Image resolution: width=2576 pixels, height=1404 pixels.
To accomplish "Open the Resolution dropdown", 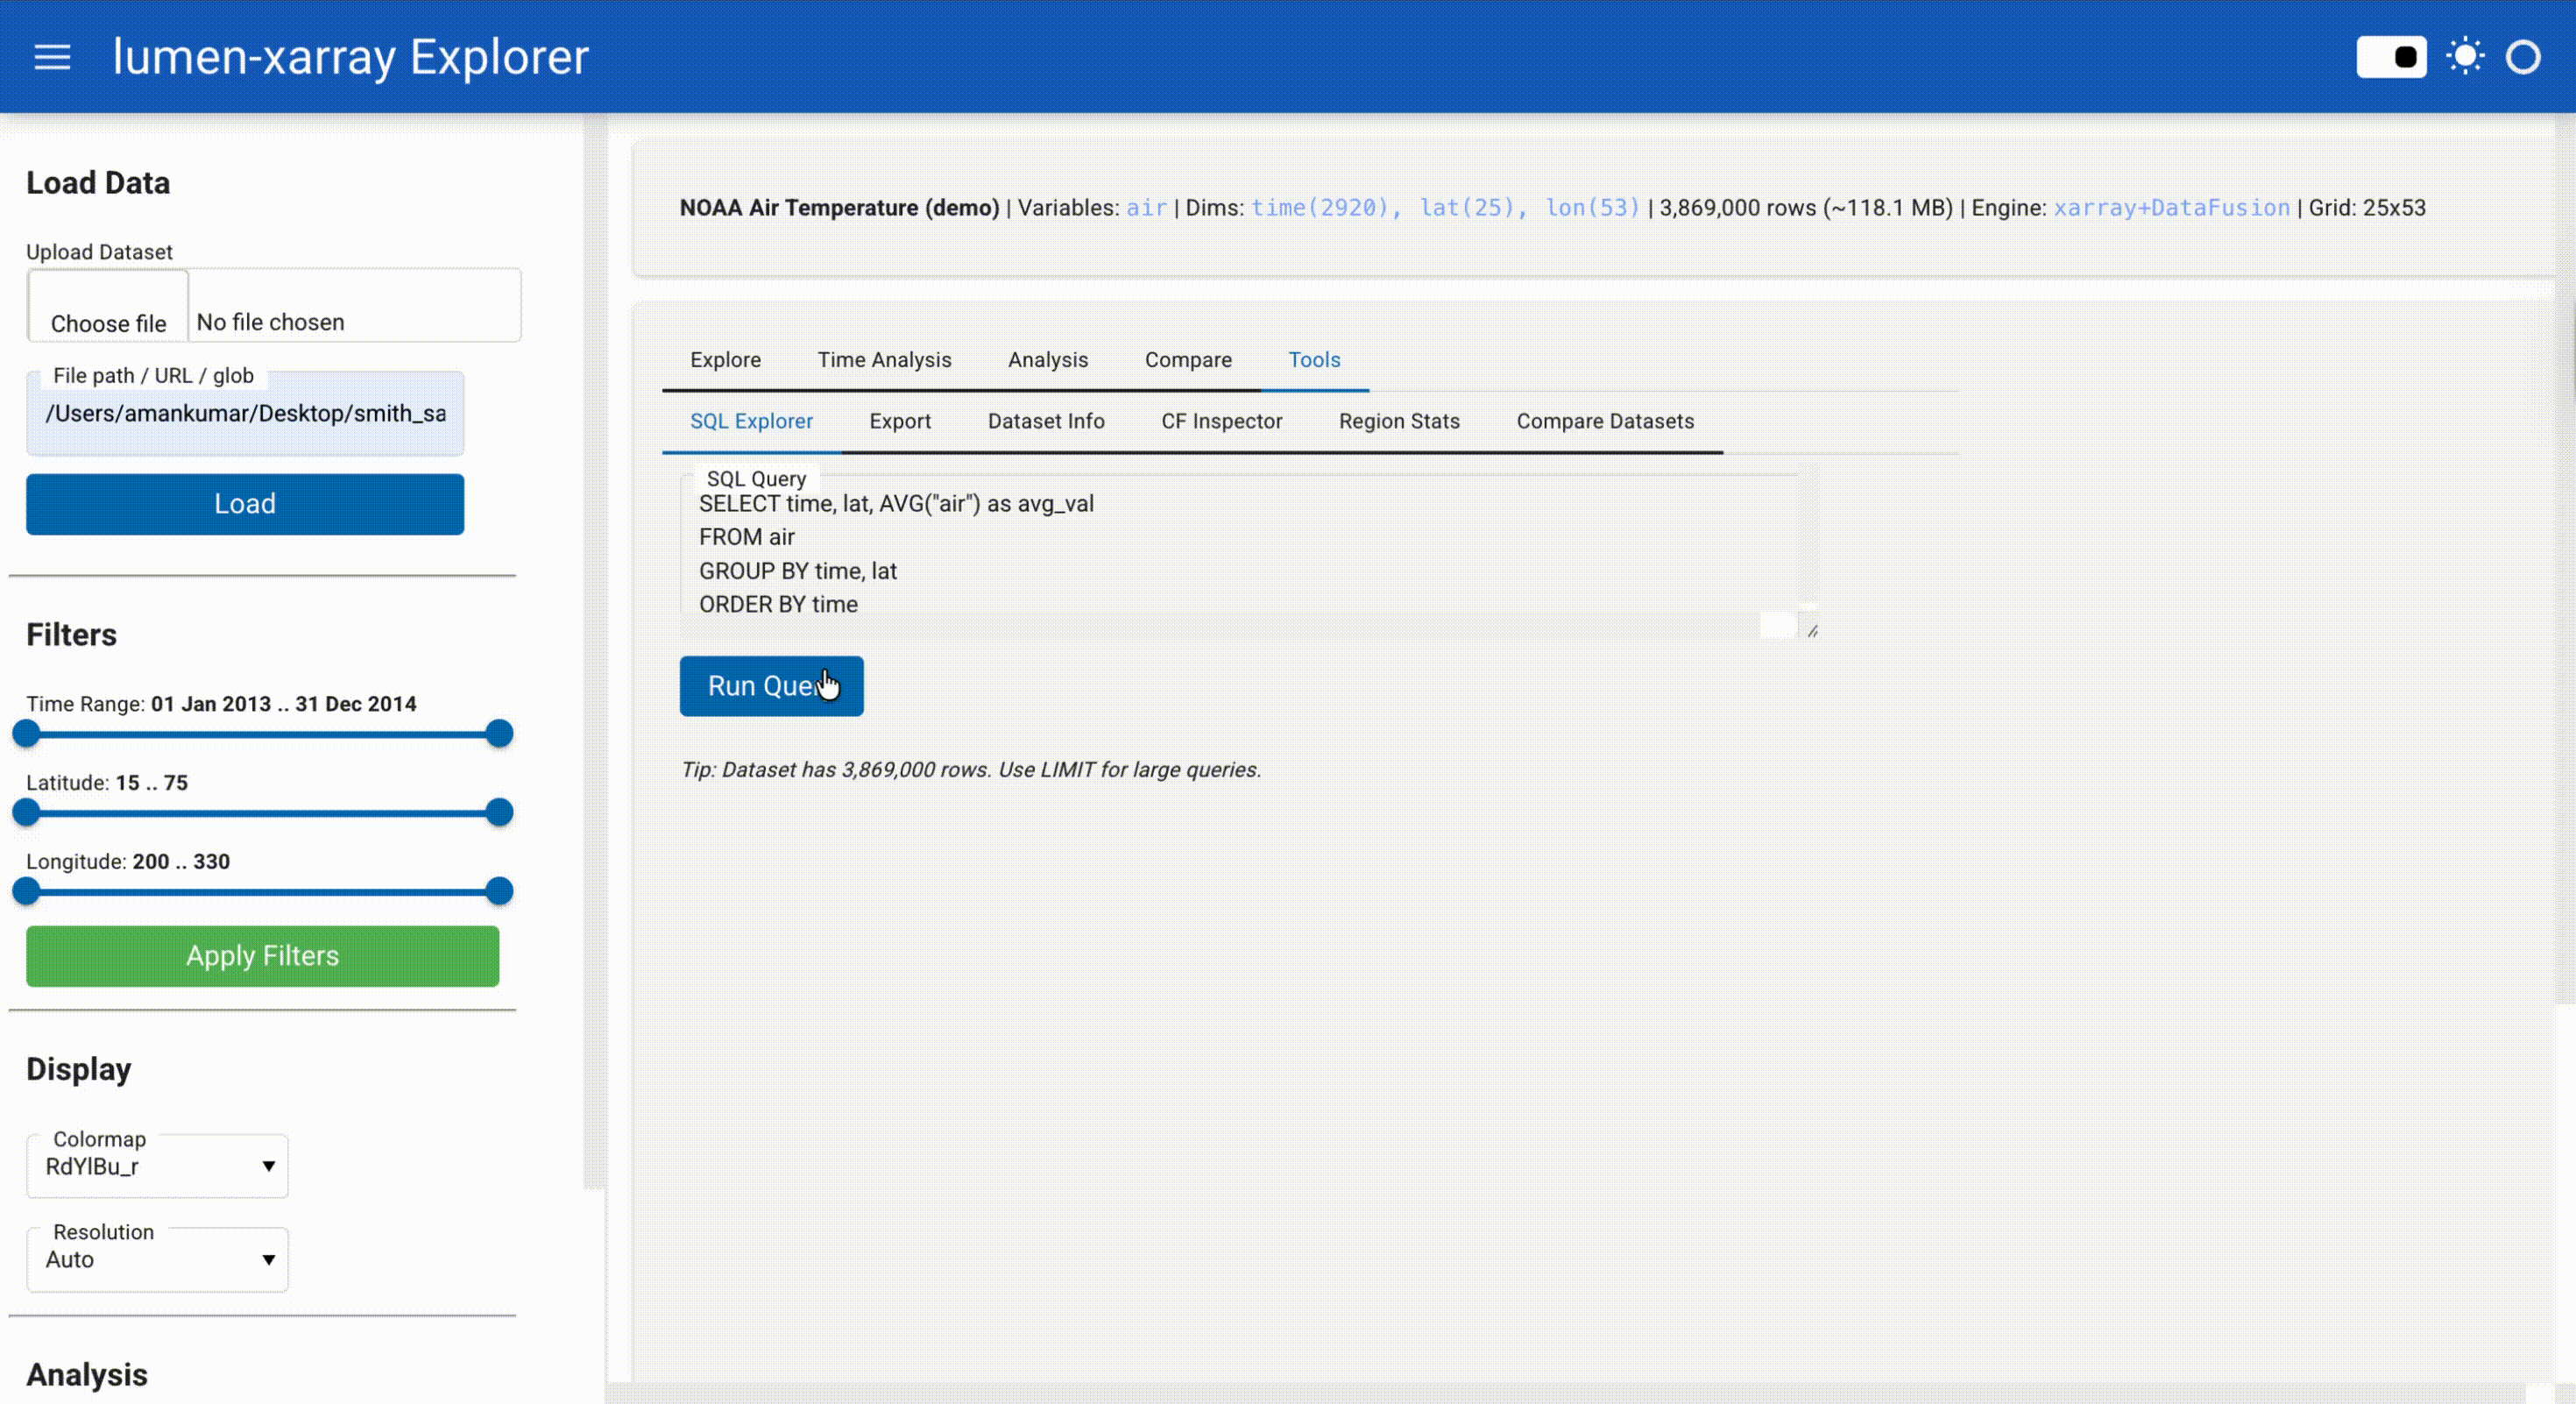I will [157, 1260].
